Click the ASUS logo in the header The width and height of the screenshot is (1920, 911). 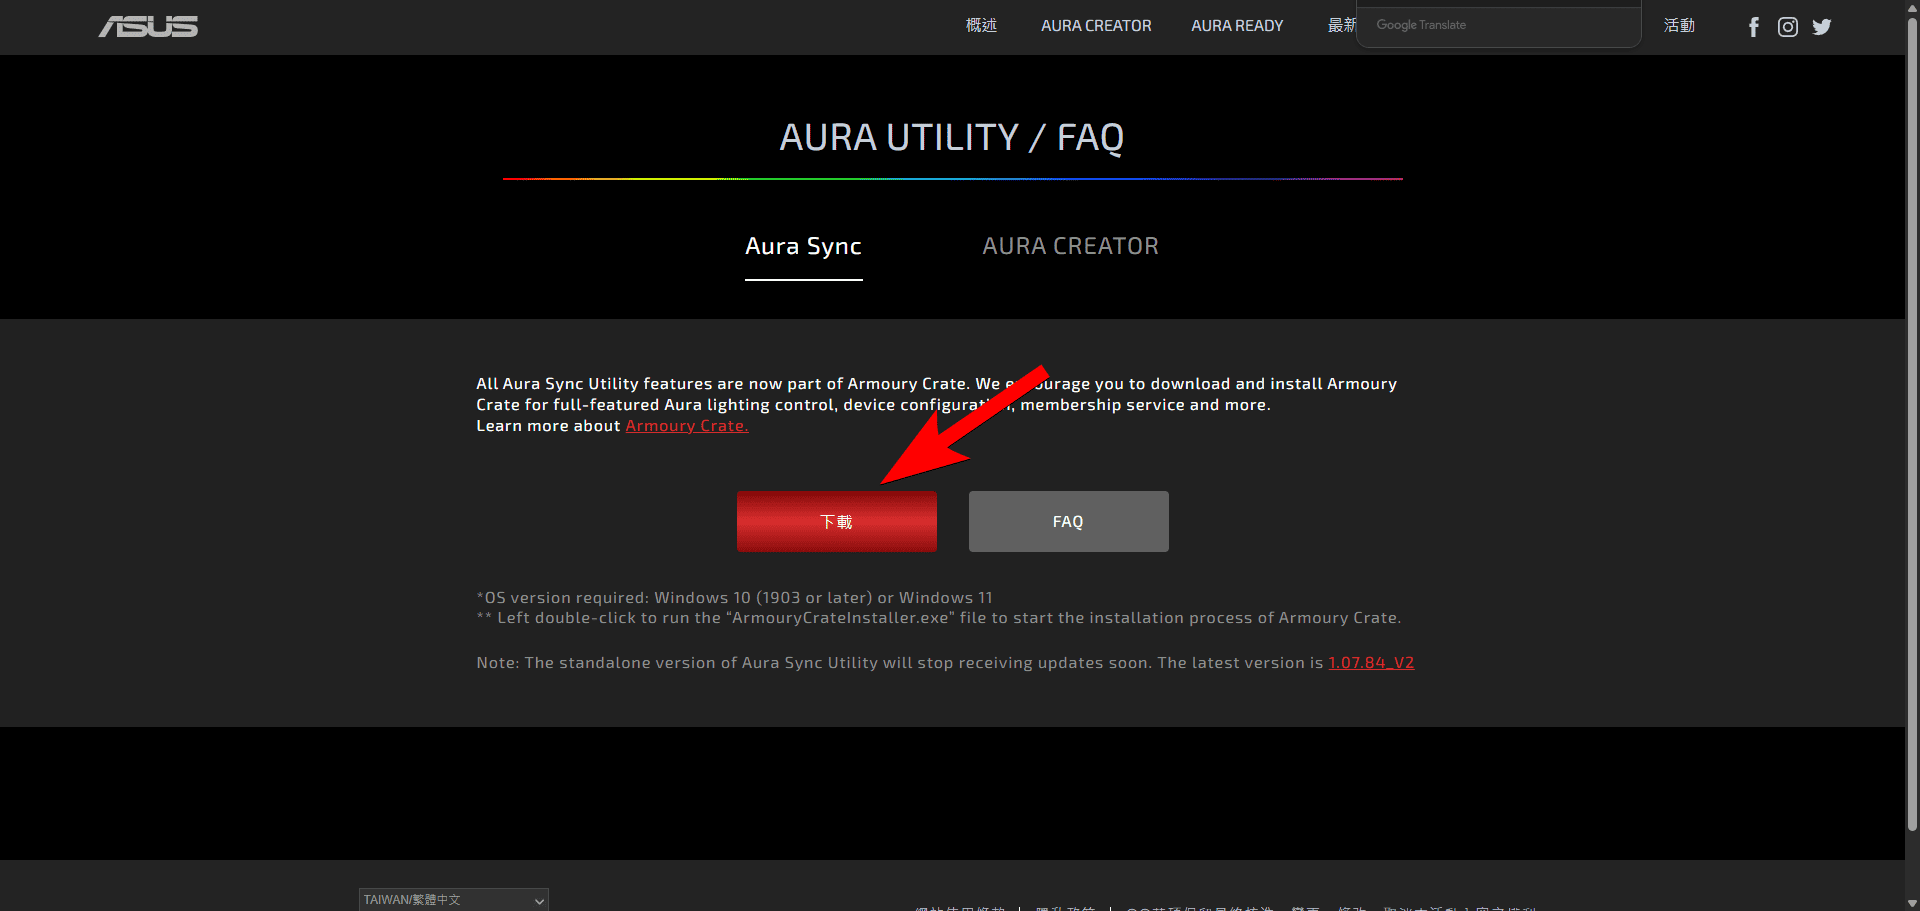click(x=148, y=27)
